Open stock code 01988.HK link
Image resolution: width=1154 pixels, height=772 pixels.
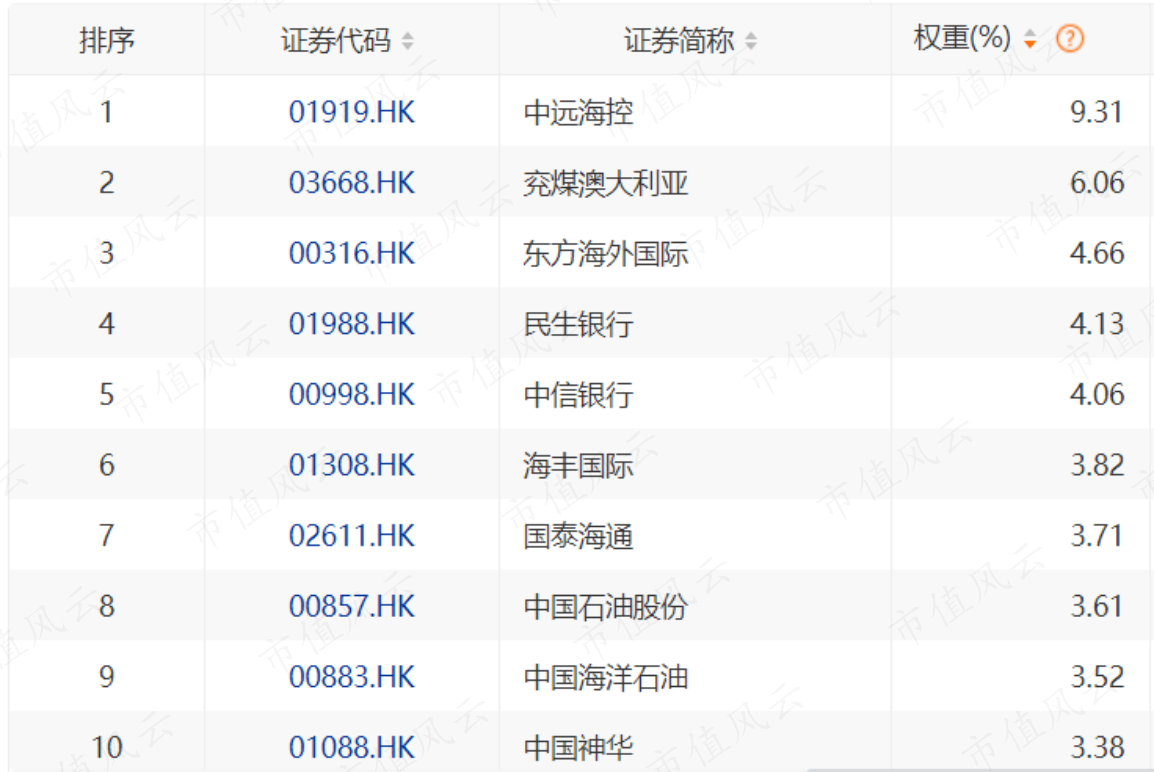[352, 324]
